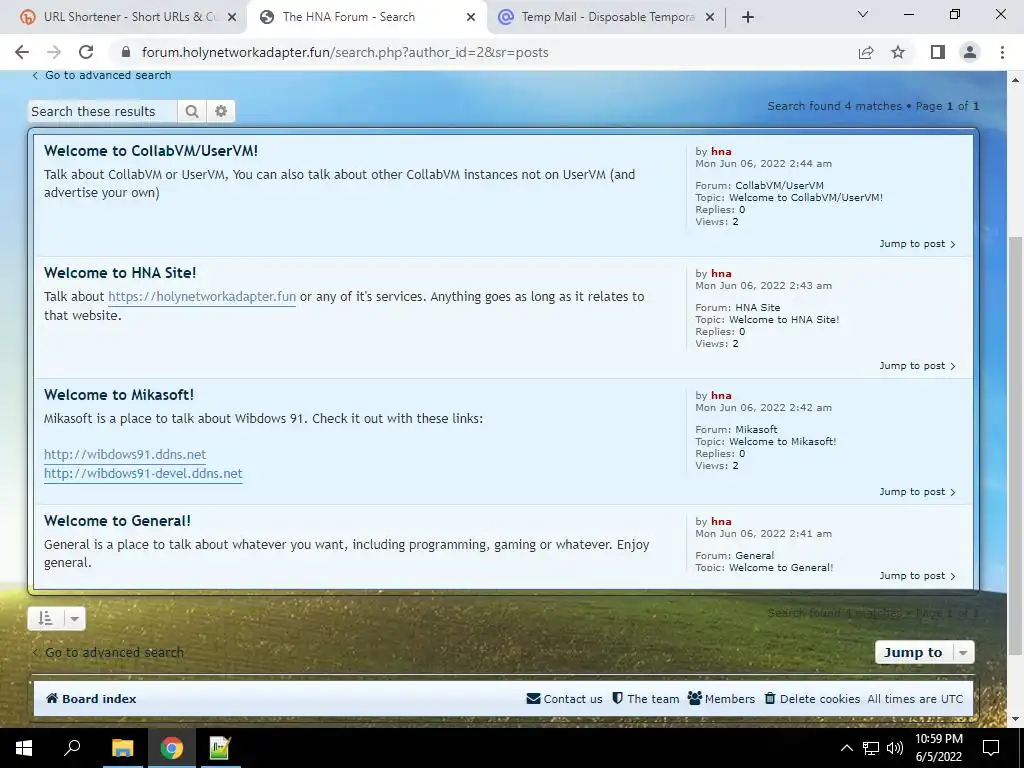1024x768 pixels.
Task: Close the Temp Mail tab
Action: [x=710, y=18]
